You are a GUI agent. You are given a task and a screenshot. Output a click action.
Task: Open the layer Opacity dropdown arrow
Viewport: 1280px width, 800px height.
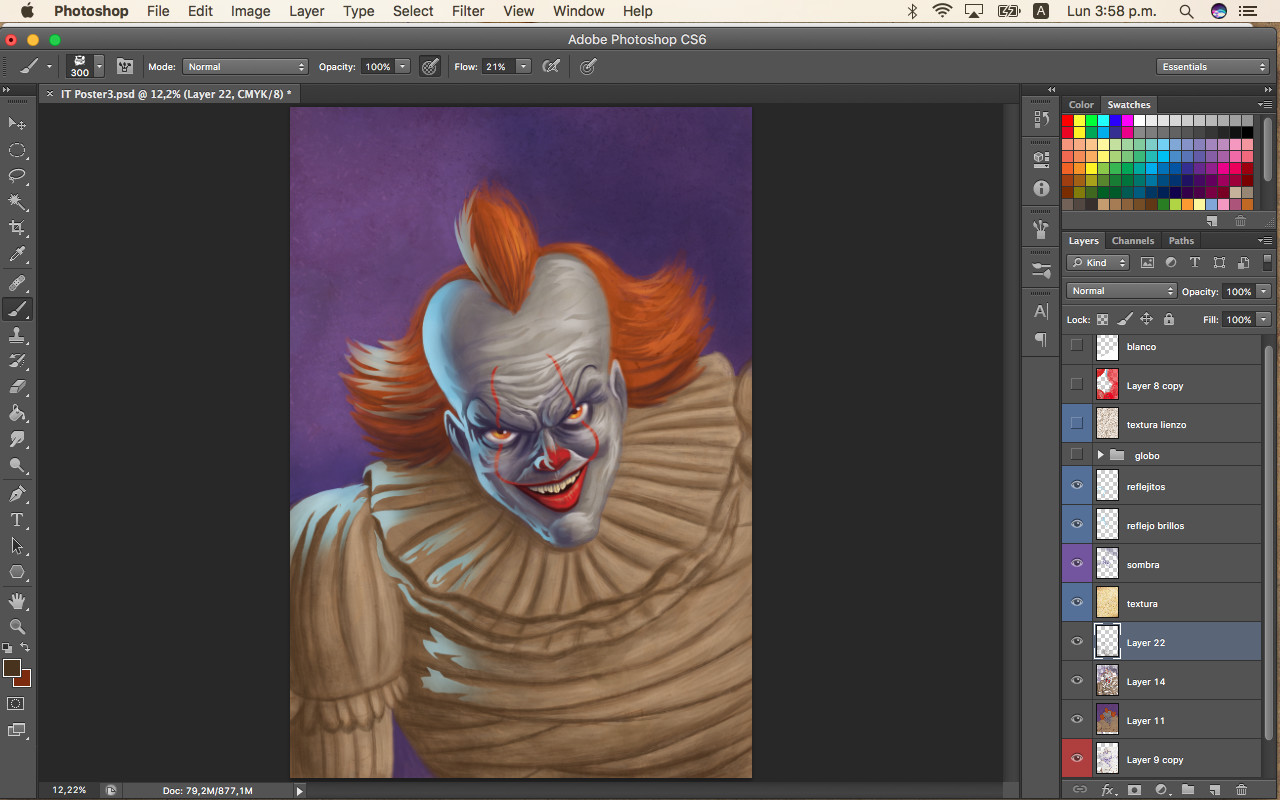1264,292
